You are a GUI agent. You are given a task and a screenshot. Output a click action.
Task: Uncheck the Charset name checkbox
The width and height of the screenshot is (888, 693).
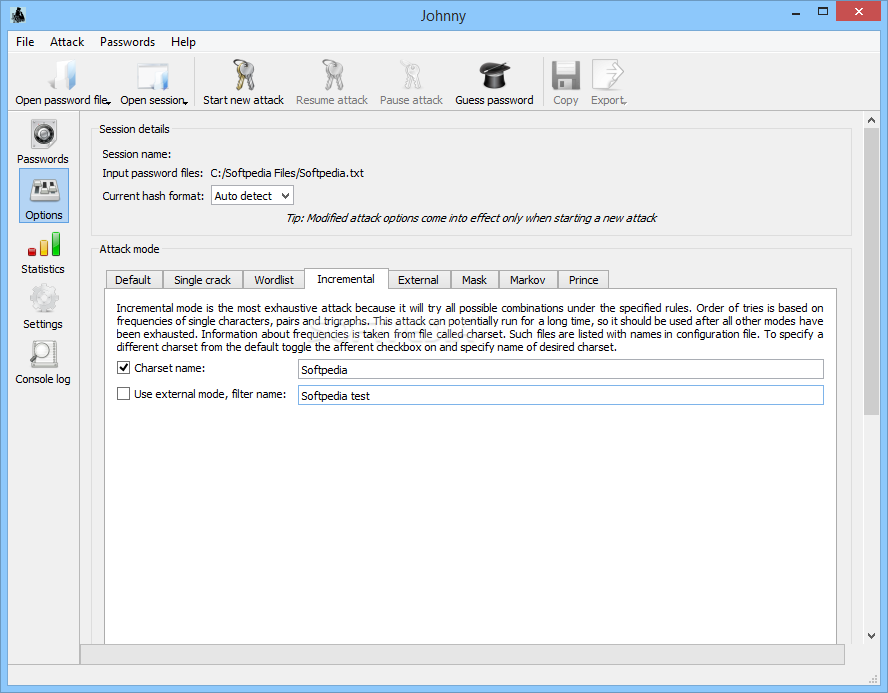pyautogui.click(x=123, y=367)
